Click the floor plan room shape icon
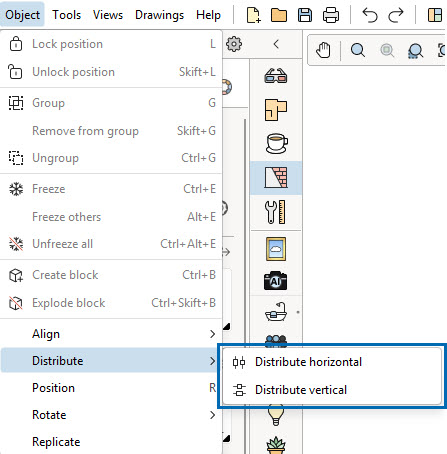447x454 pixels. point(276,110)
